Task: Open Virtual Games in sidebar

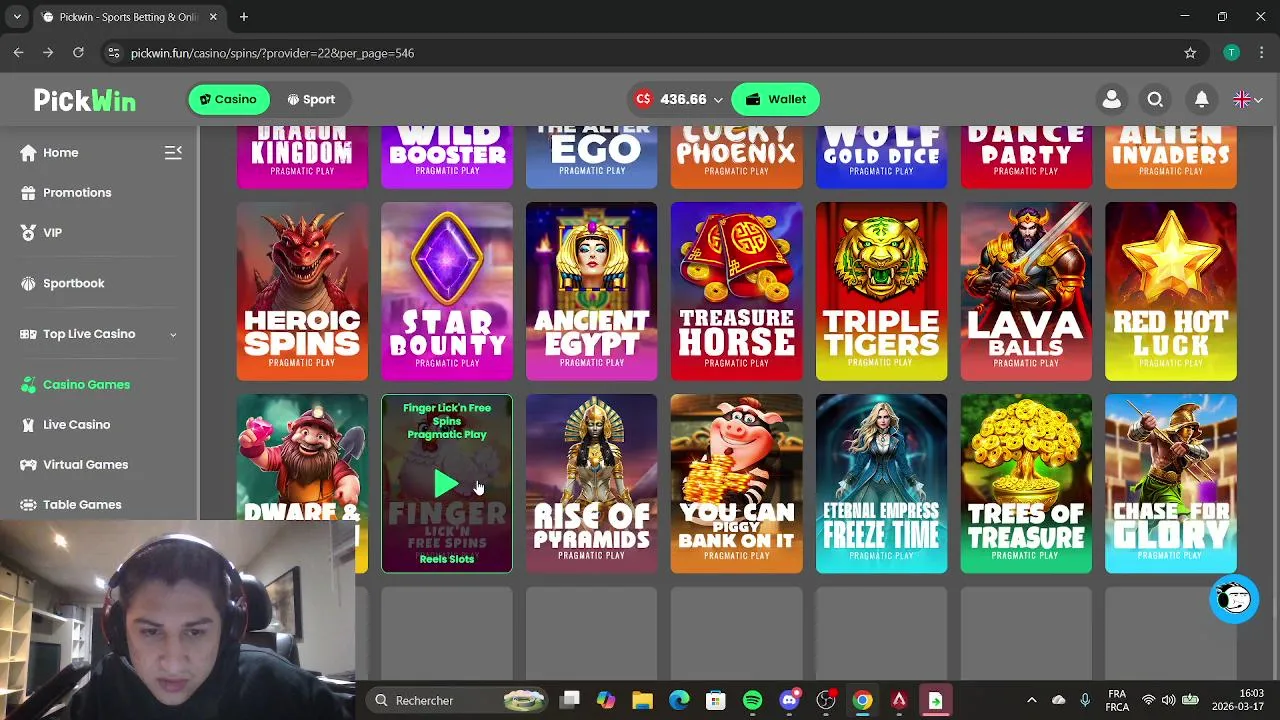Action: coord(85,464)
